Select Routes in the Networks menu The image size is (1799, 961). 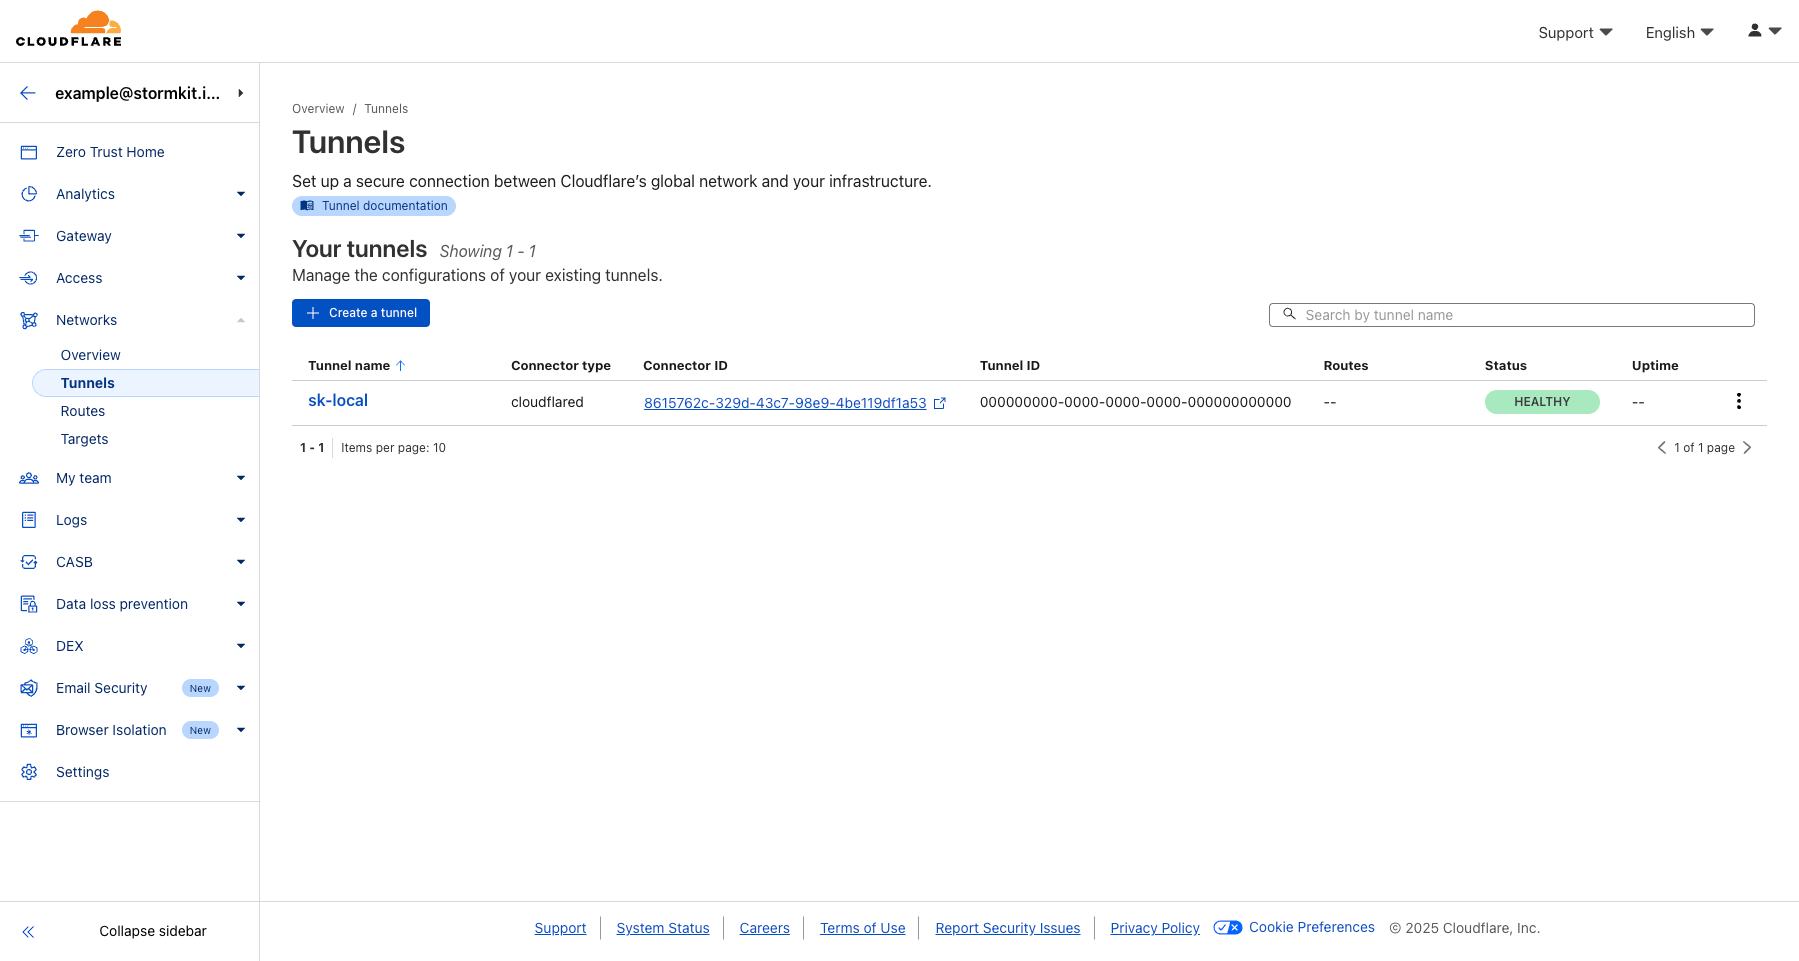pos(83,410)
